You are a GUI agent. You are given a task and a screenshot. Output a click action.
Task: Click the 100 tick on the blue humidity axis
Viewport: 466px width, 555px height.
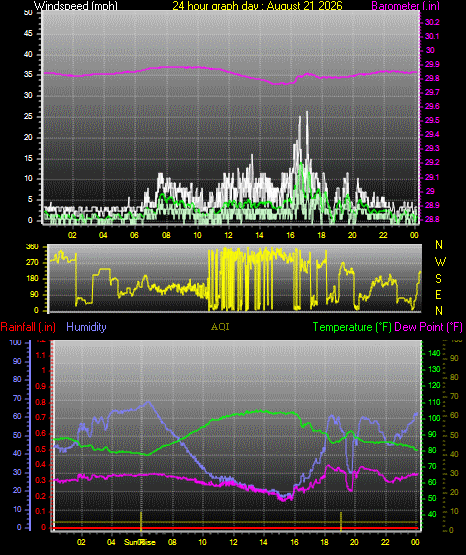[16, 342]
